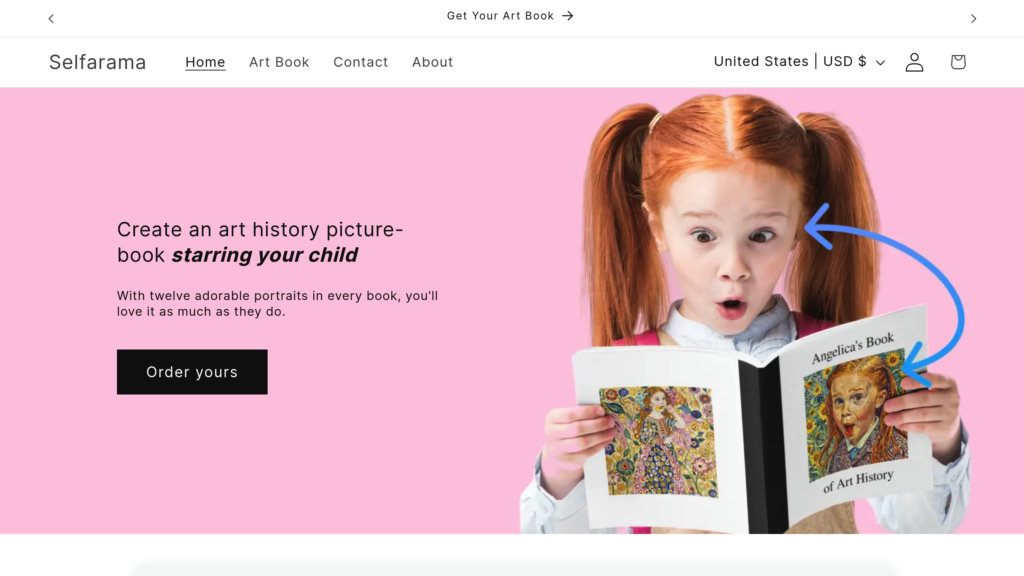Screen dimensions: 1024x576
Task: Expand the United States | USD $ selector
Action: point(790,62)
